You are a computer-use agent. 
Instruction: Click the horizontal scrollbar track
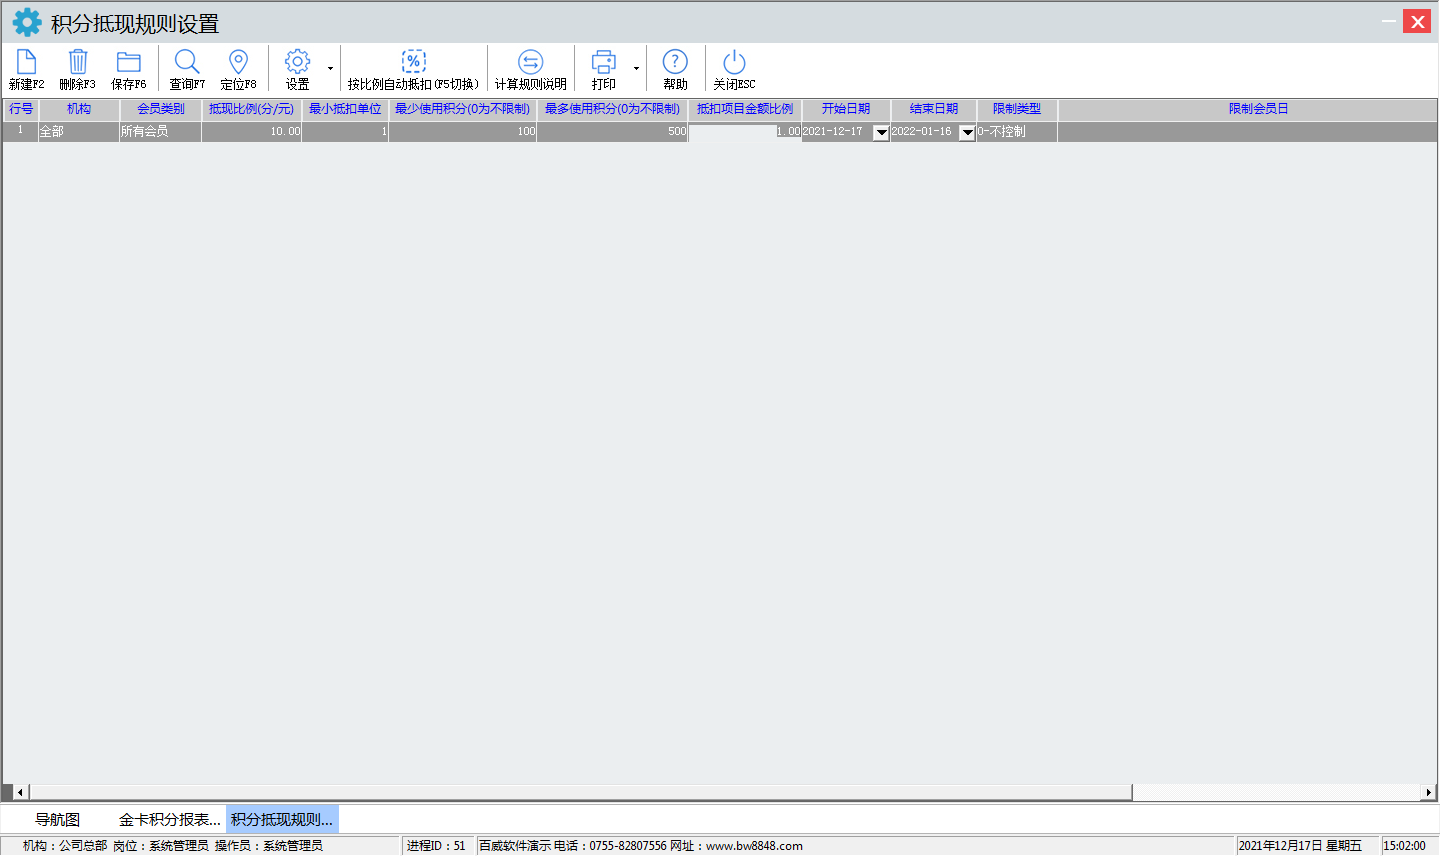click(x=1280, y=792)
